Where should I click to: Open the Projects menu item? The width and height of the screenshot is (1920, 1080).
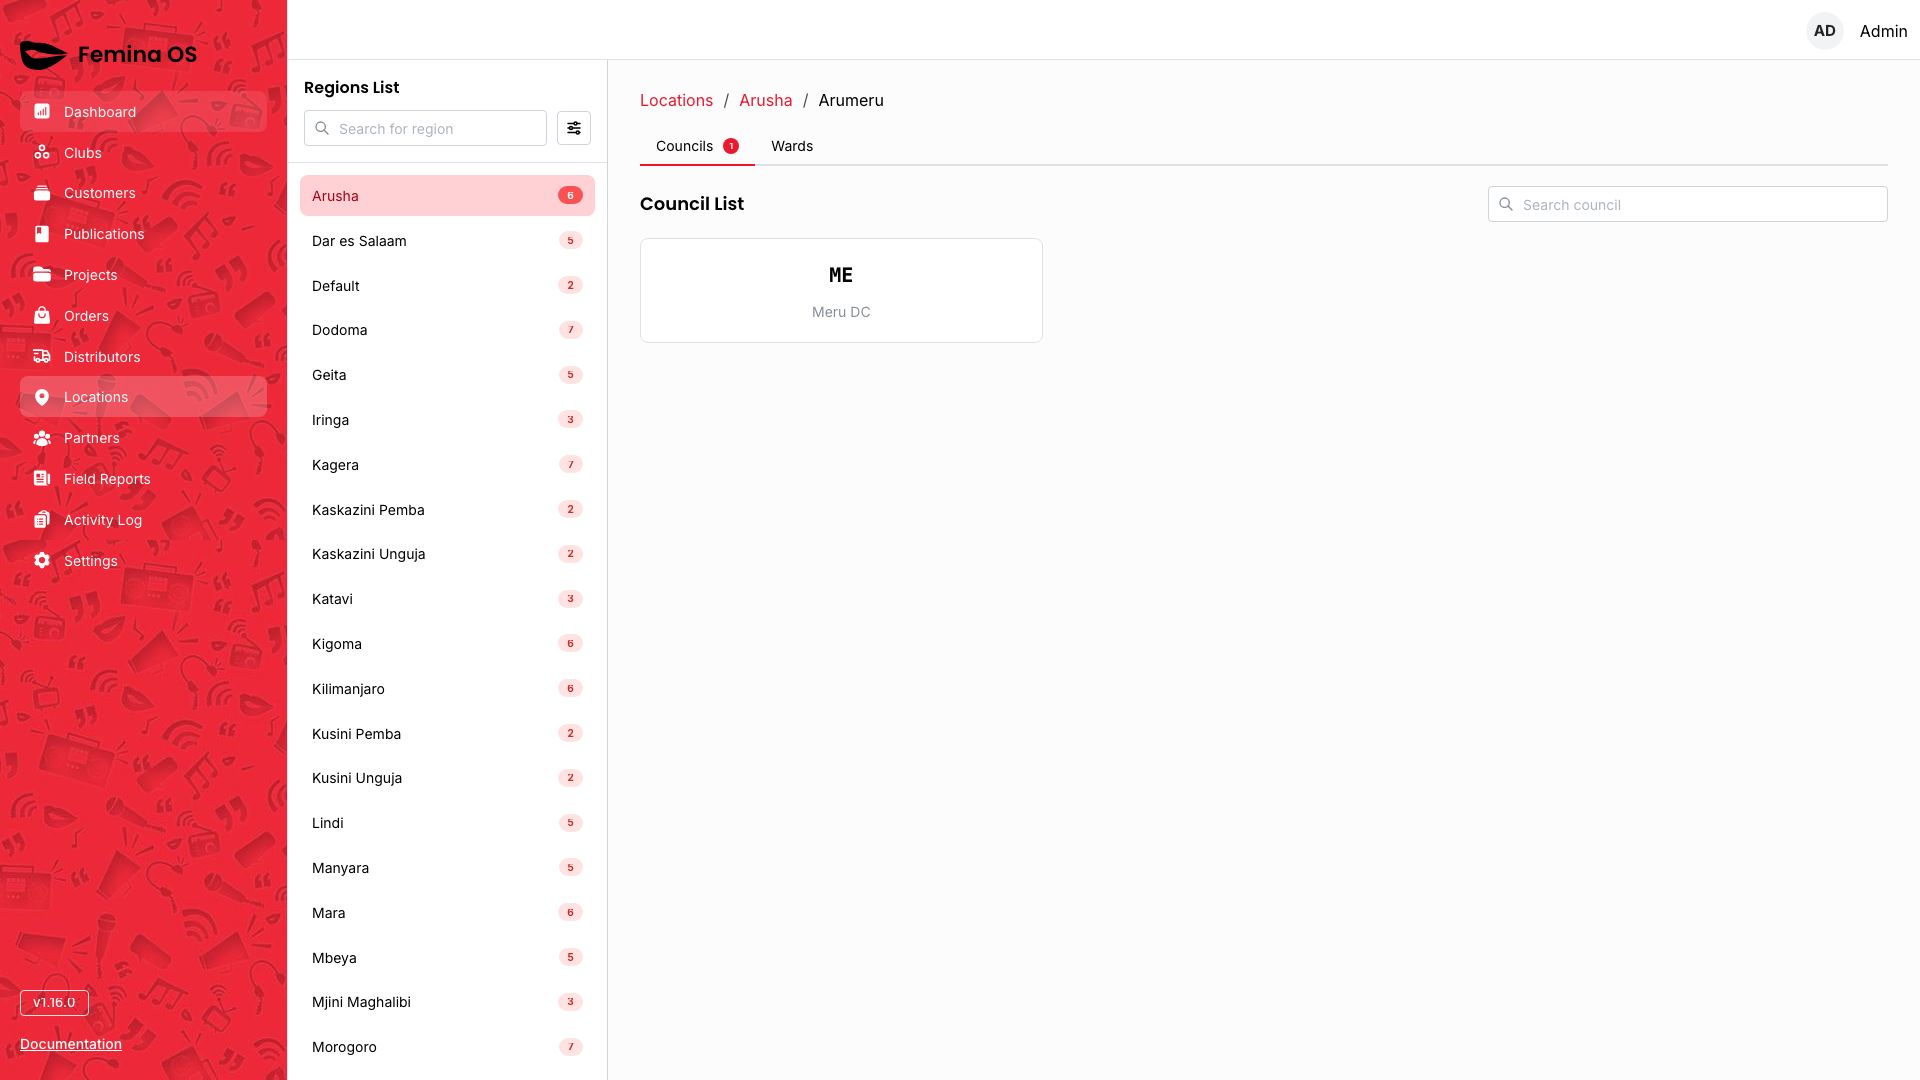(x=143, y=274)
